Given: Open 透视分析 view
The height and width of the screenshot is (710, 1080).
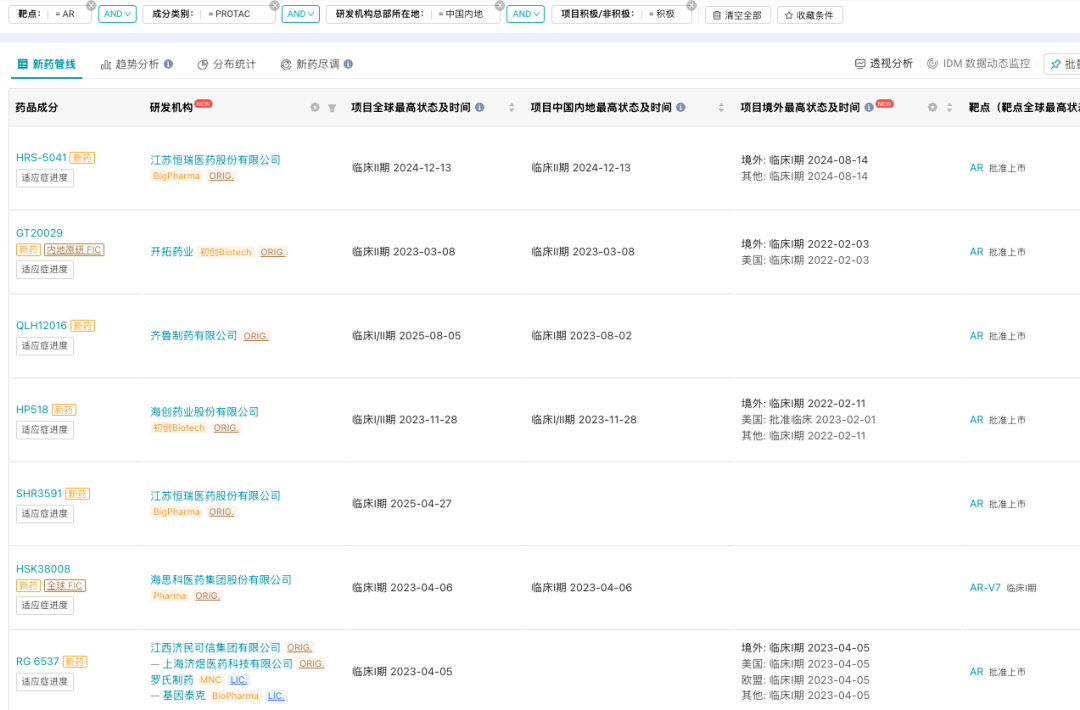Looking at the screenshot, I should click(884, 63).
